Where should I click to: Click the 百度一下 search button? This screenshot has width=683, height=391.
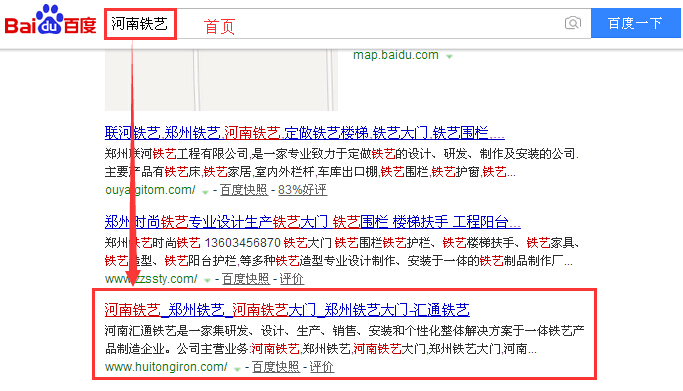coord(636,23)
